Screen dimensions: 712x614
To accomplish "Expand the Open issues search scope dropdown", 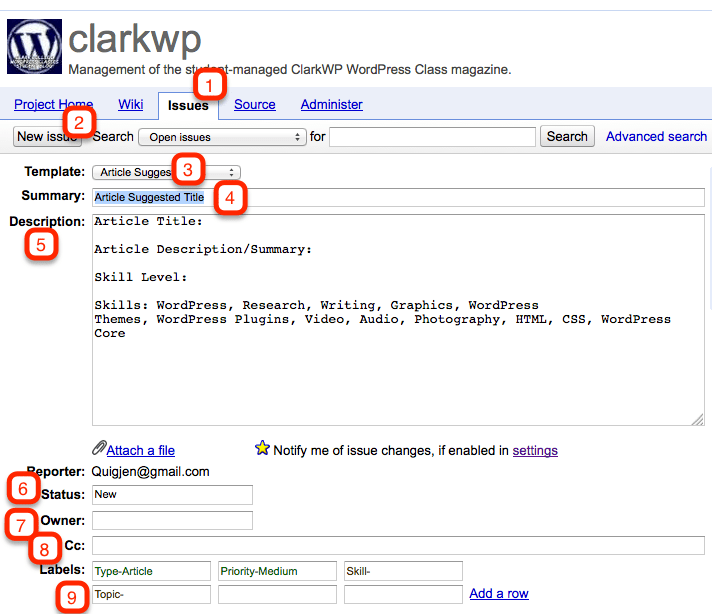I will (222, 137).
